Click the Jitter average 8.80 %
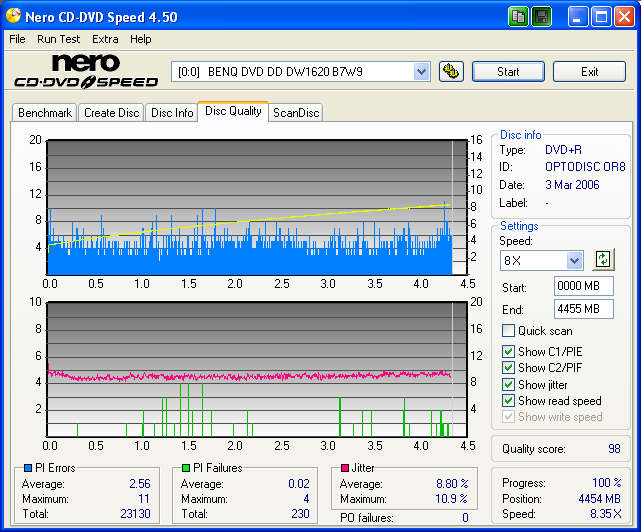This screenshot has width=641, height=532. [x=452, y=484]
